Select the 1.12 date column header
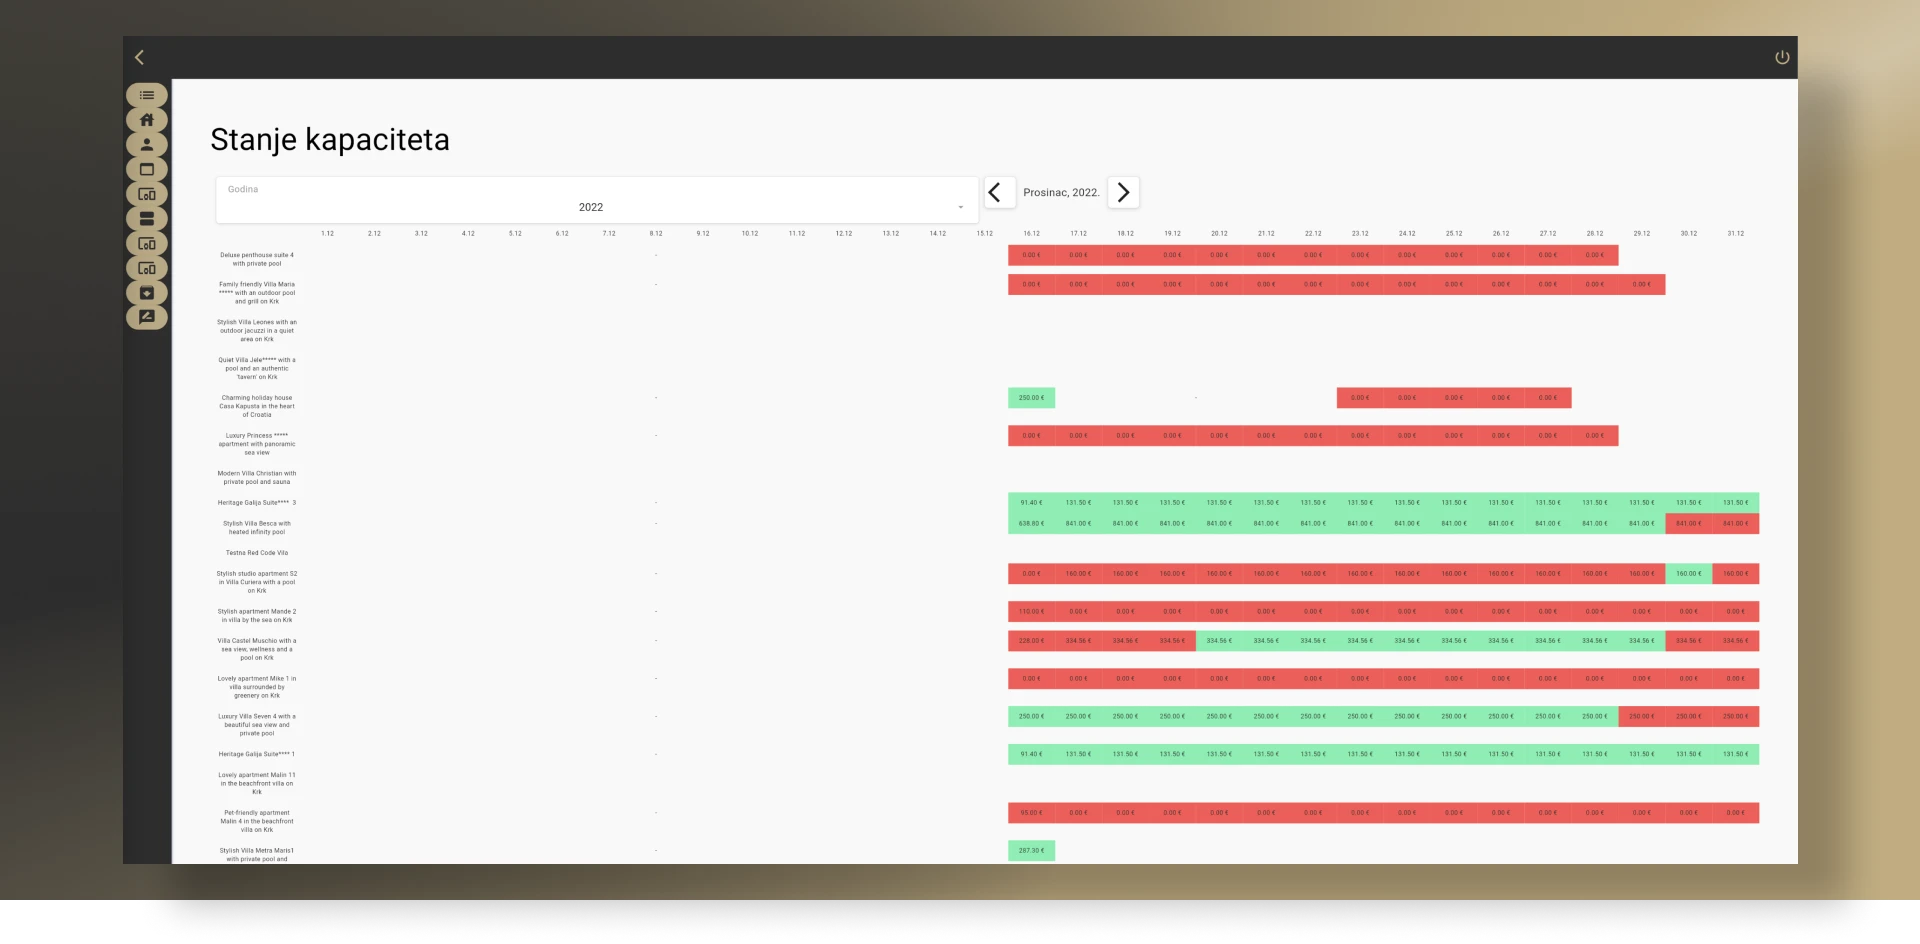This screenshot has width=1920, height=944. (x=327, y=234)
